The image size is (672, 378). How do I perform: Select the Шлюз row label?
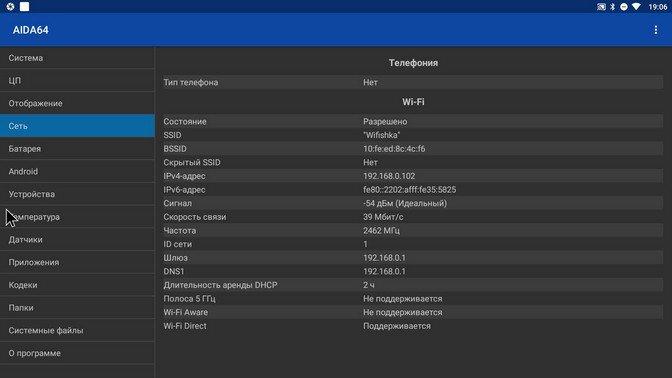[x=175, y=258]
